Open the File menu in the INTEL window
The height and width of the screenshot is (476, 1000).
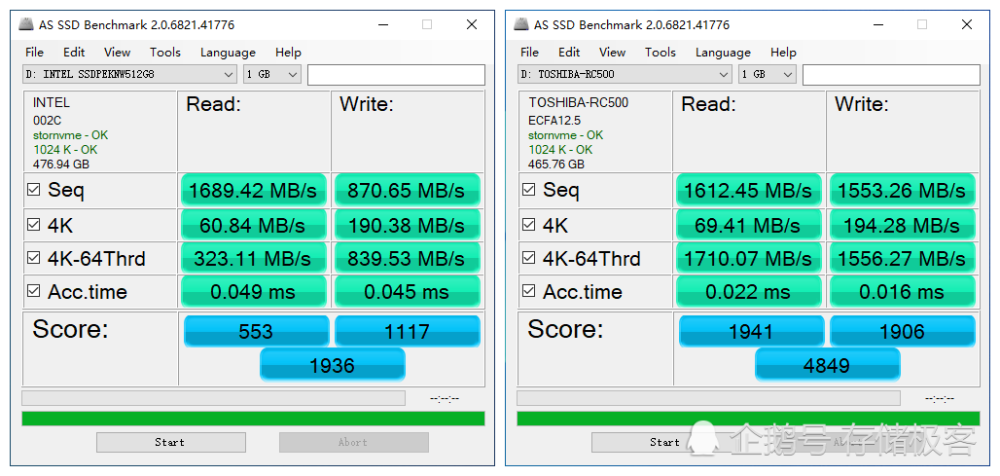(34, 52)
